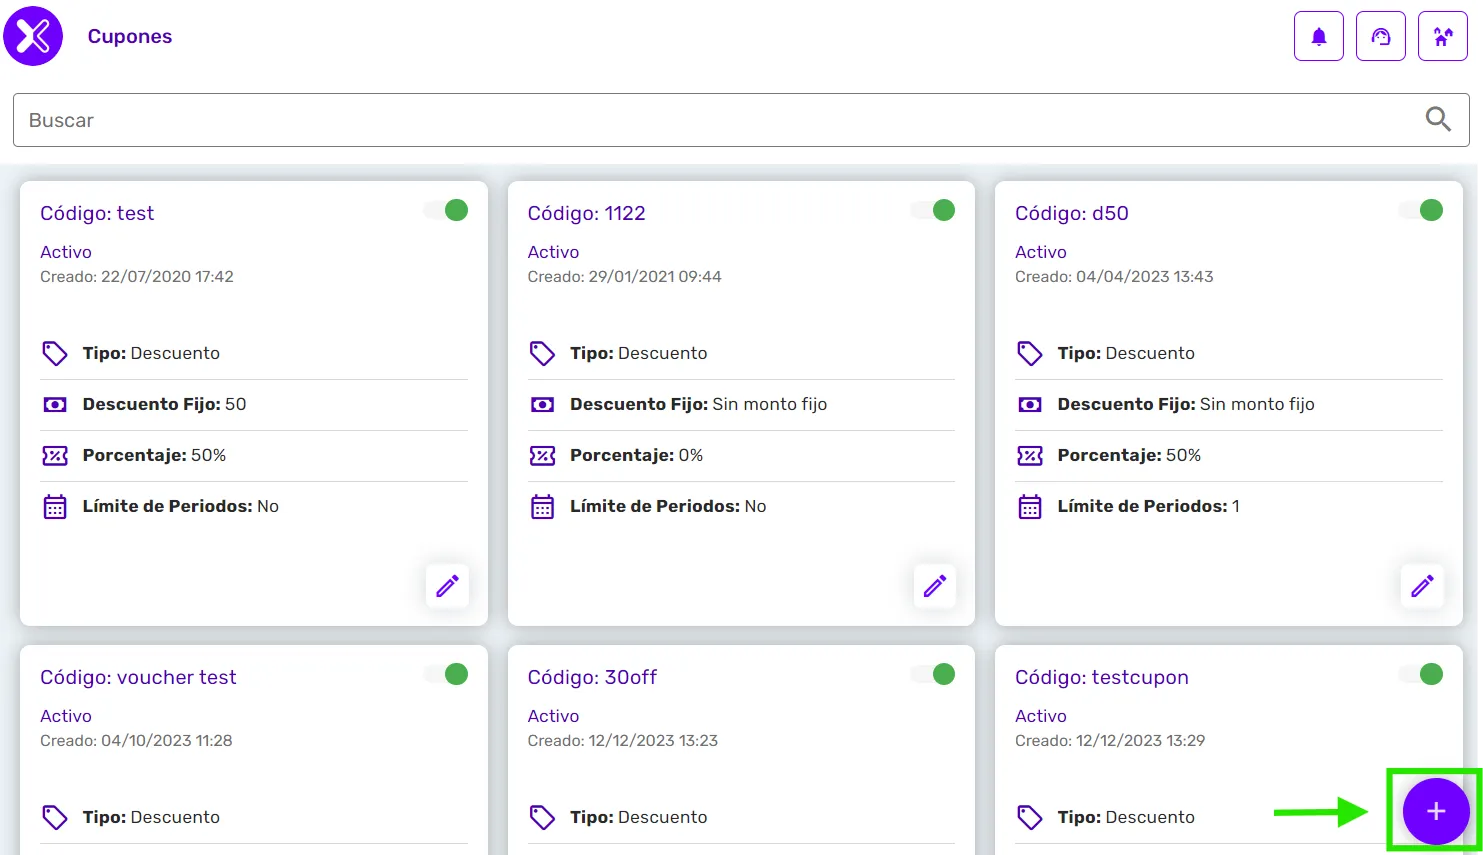Click 'Creado: 04/04/2023 13:43' text
This screenshot has height=855, width=1483.
coord(1114,277)
